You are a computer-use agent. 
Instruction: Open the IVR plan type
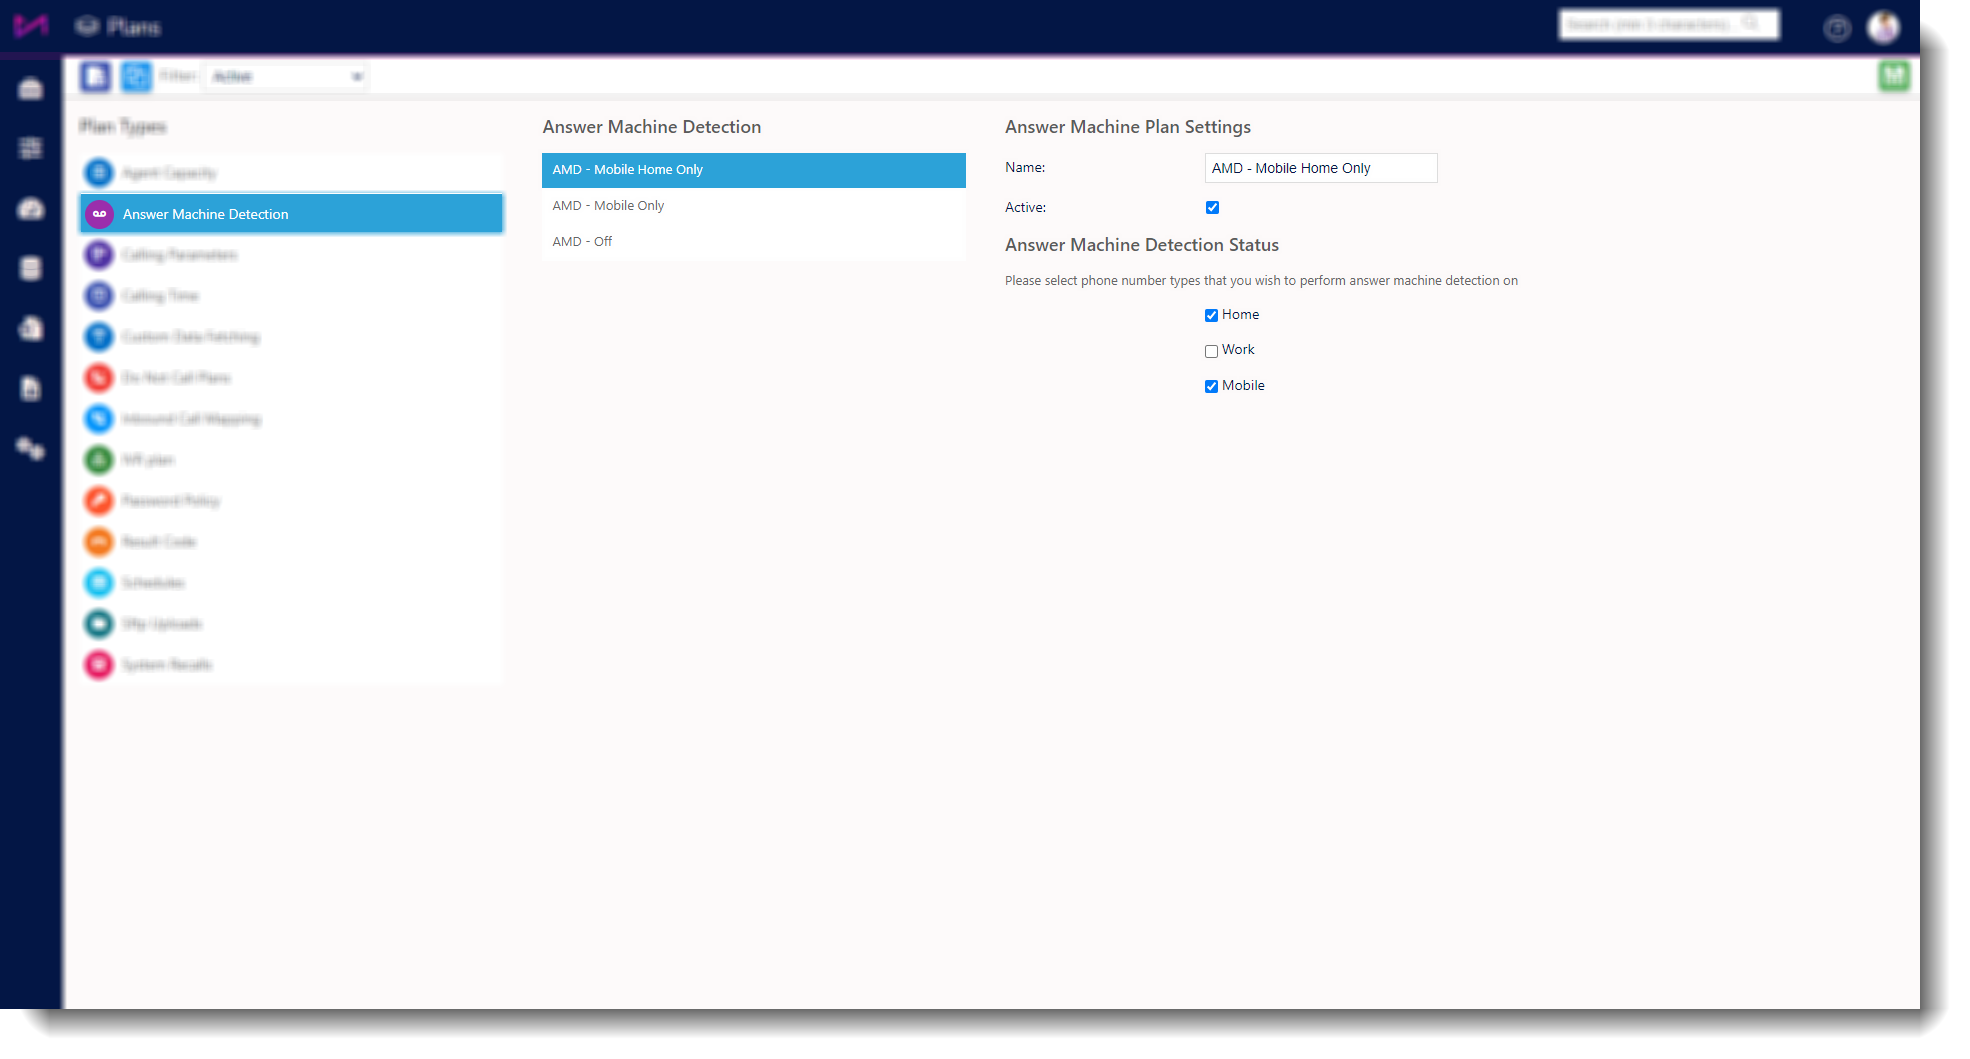291,460
